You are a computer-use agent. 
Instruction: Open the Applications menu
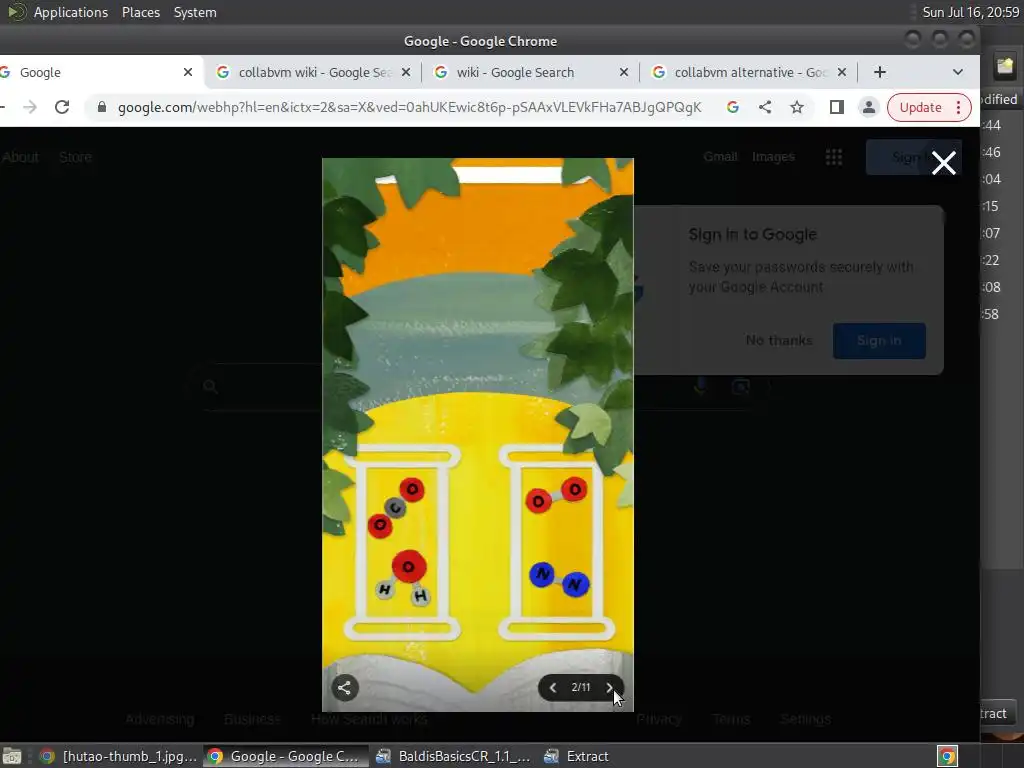click(x=71, y=12)
